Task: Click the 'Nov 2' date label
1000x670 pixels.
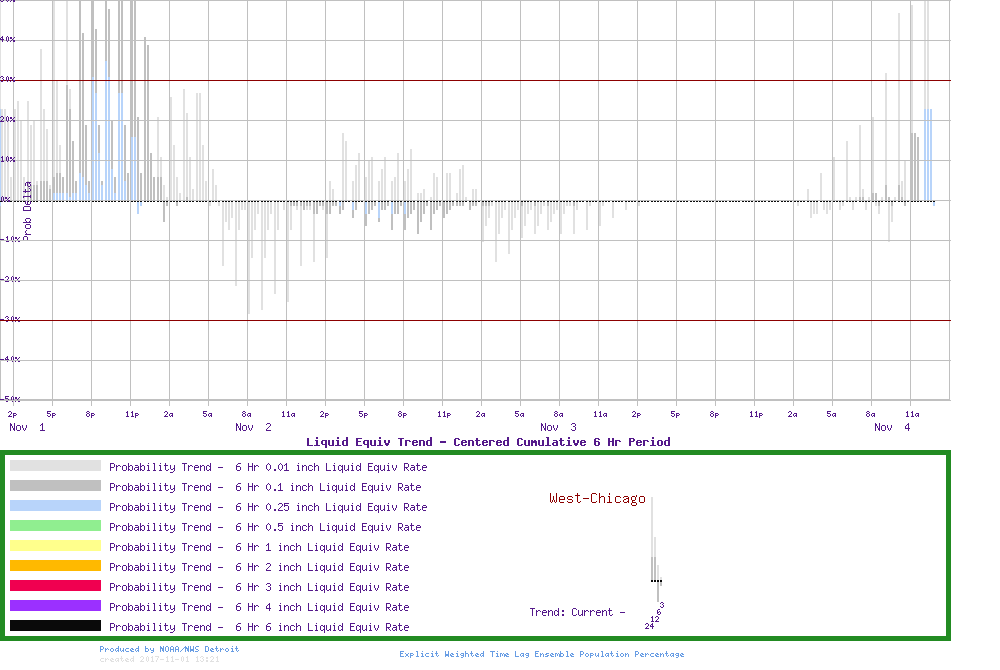Action: point(253,427)
